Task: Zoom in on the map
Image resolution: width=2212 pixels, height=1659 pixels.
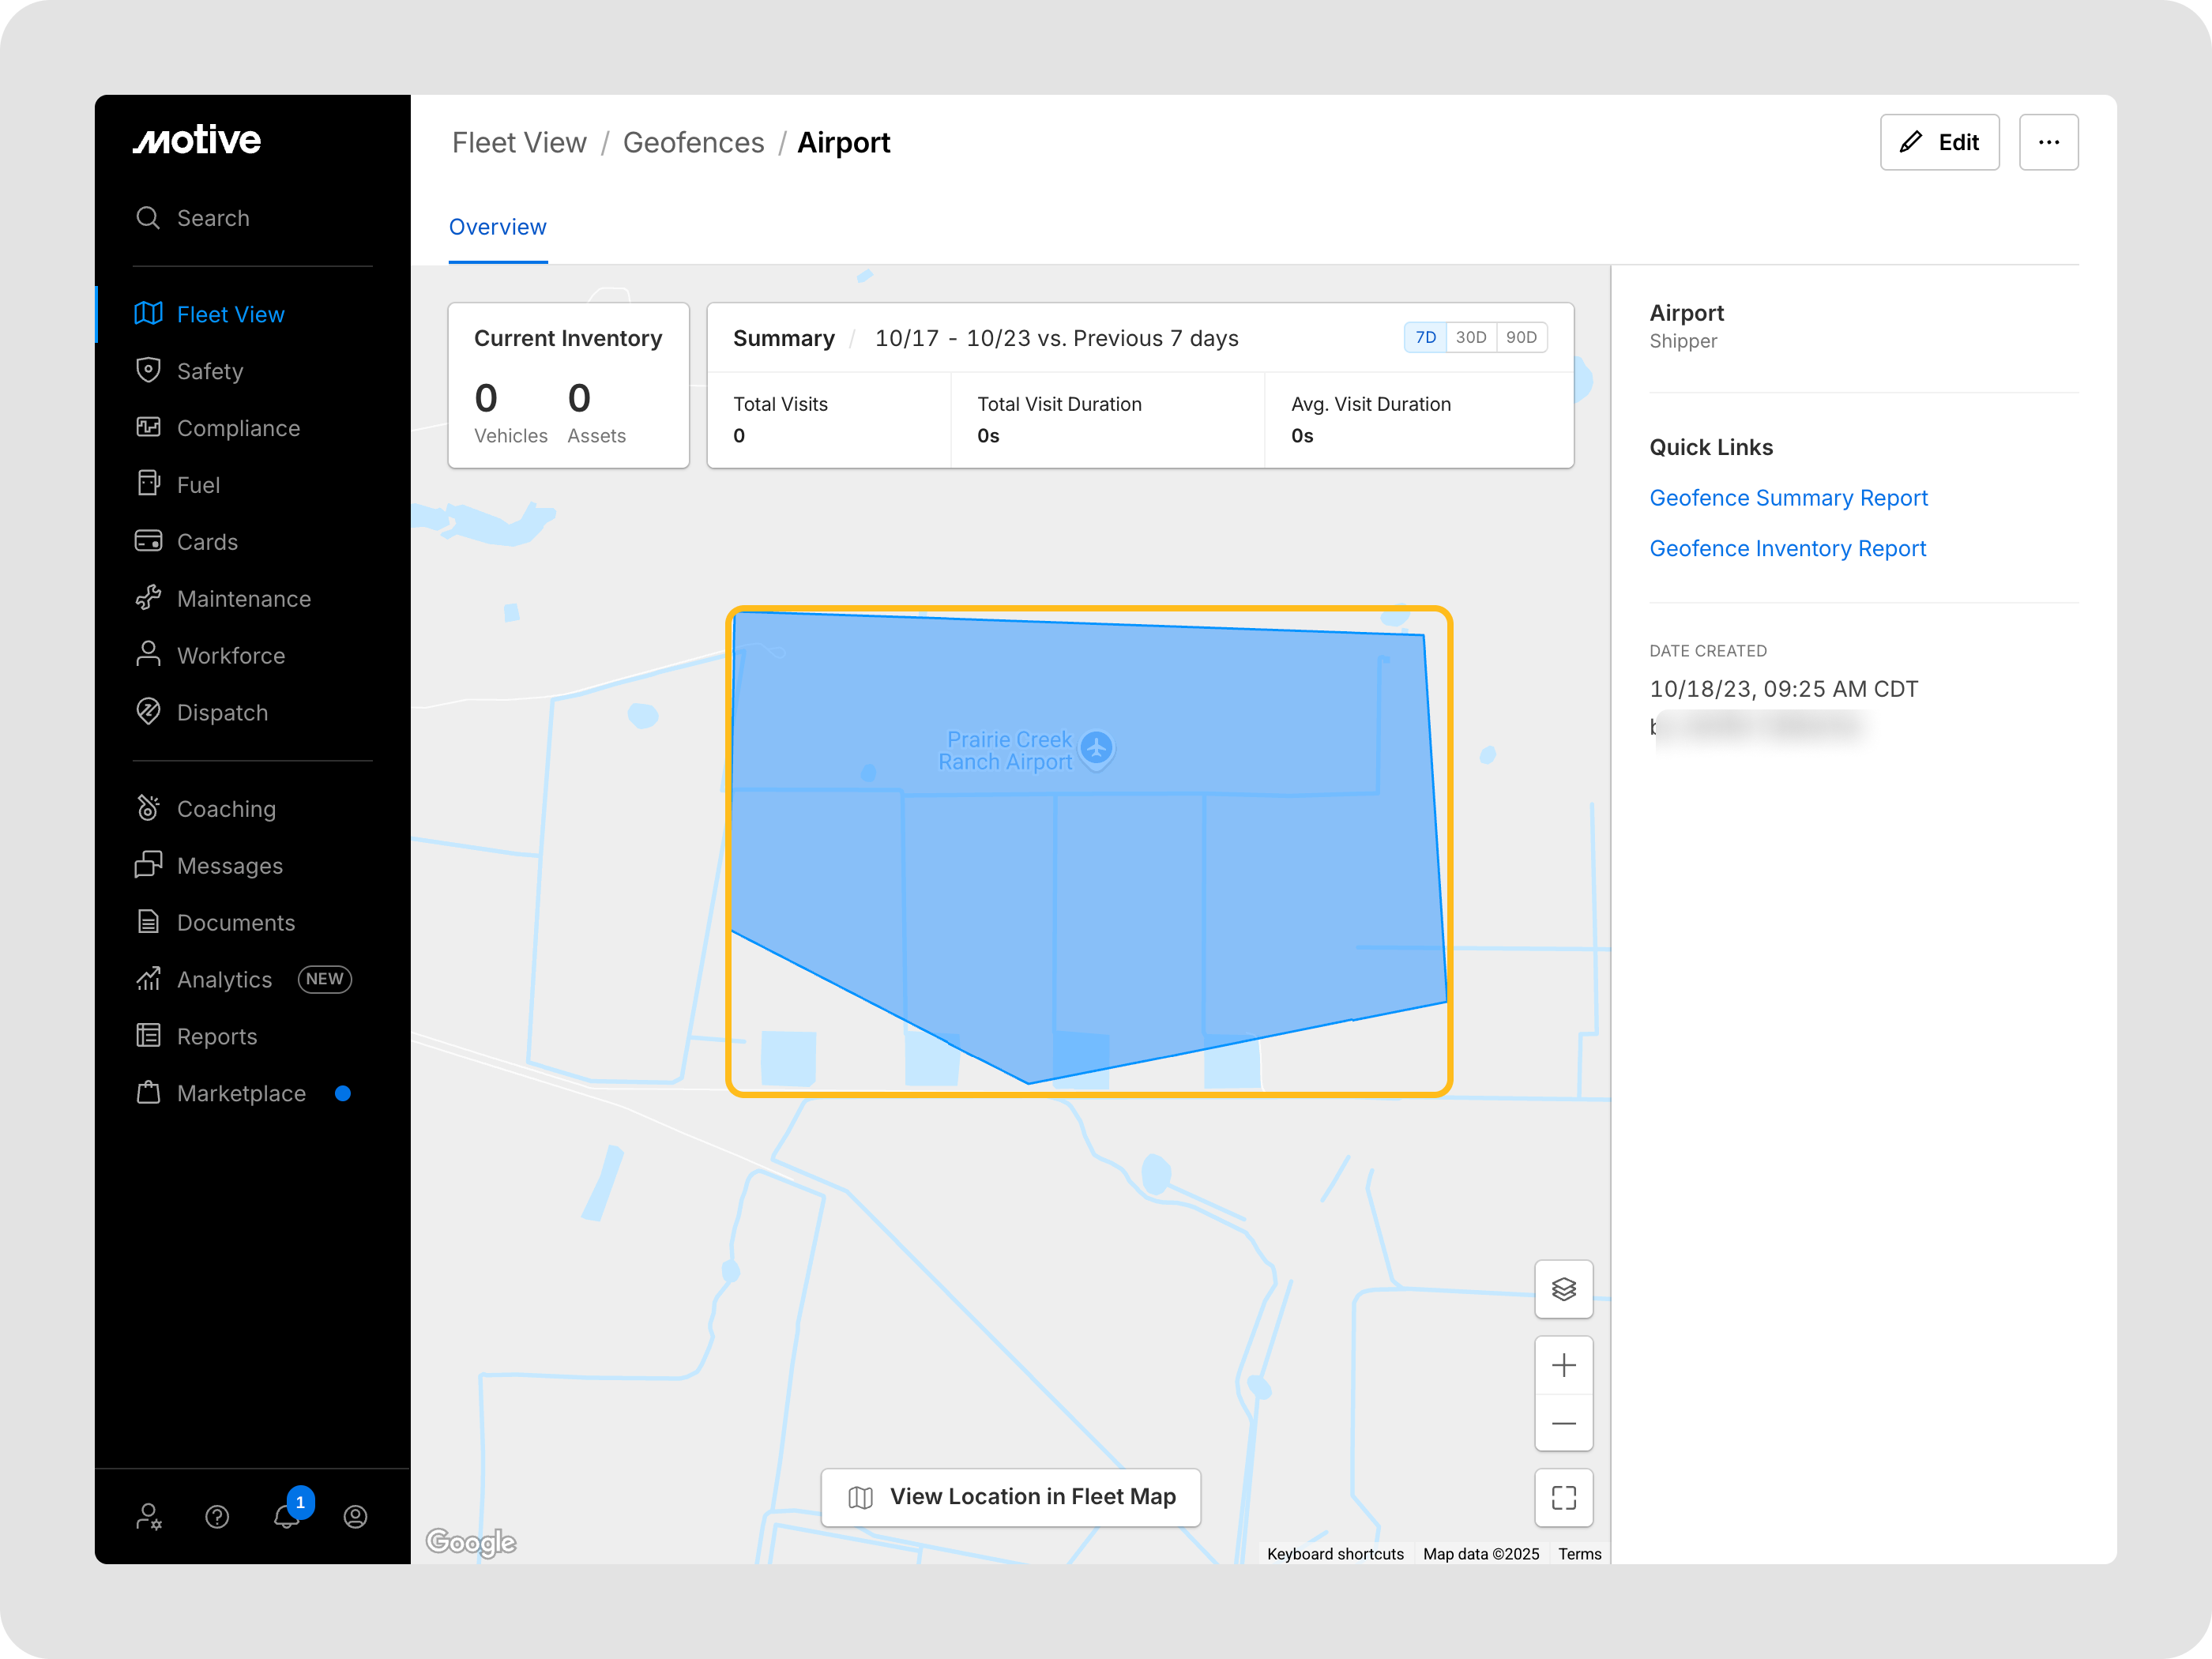Action: 1563,1365
